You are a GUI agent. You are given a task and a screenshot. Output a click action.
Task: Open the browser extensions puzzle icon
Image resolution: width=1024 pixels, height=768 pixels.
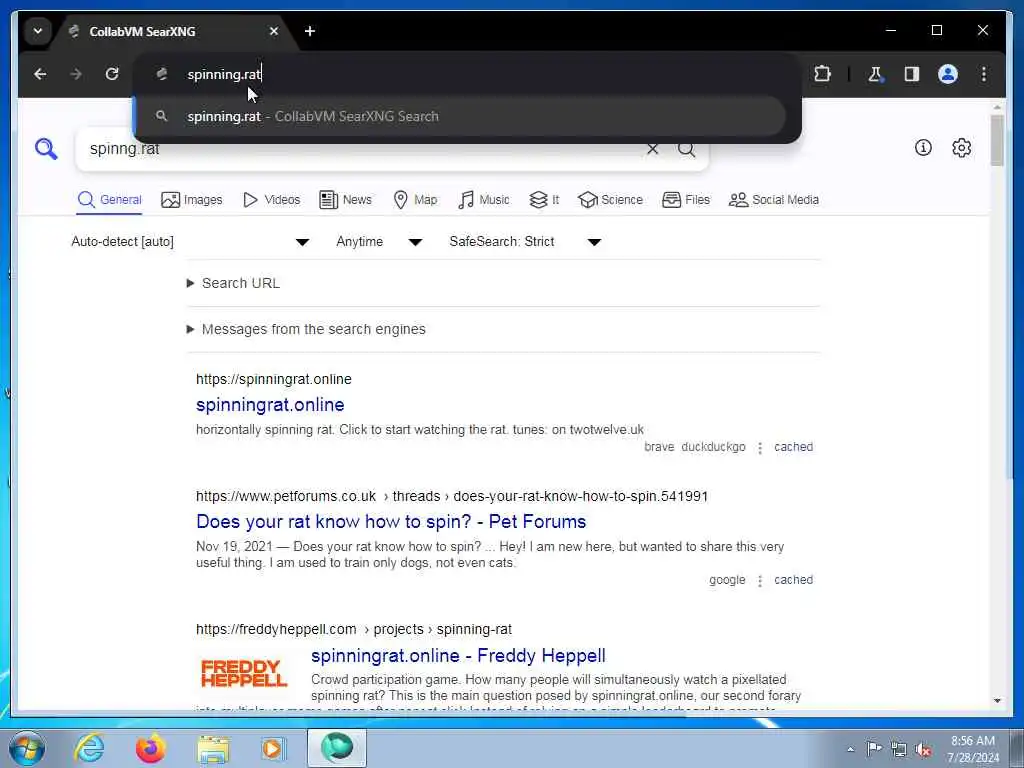point(822,74)
